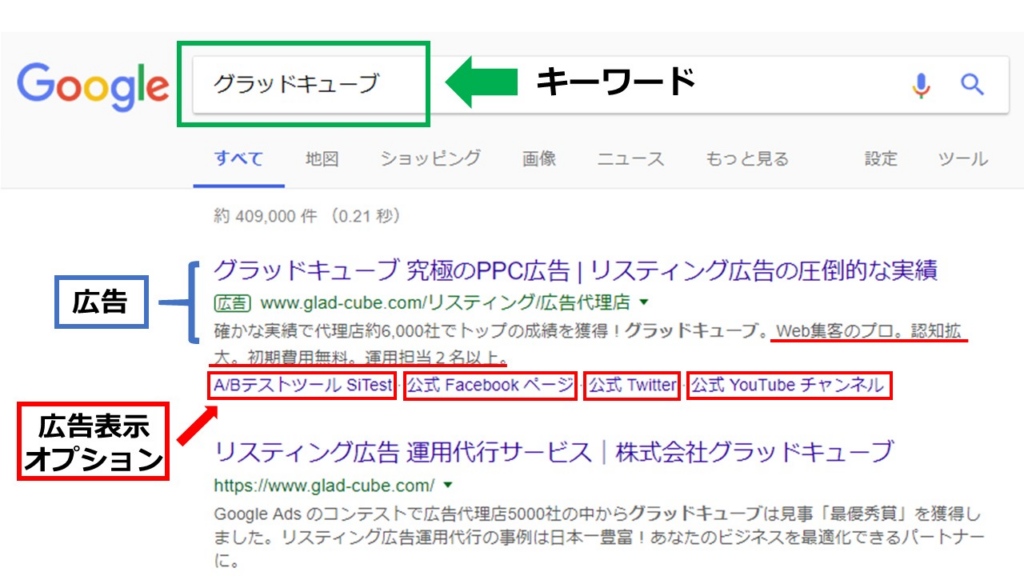
Task: Open 設定 settings menu
Action: pos(880,159)
